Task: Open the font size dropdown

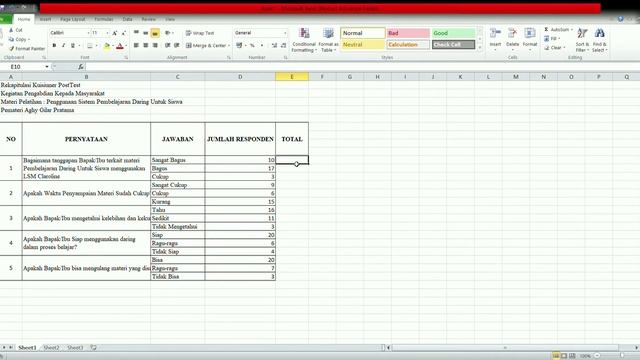Action: 107,33
